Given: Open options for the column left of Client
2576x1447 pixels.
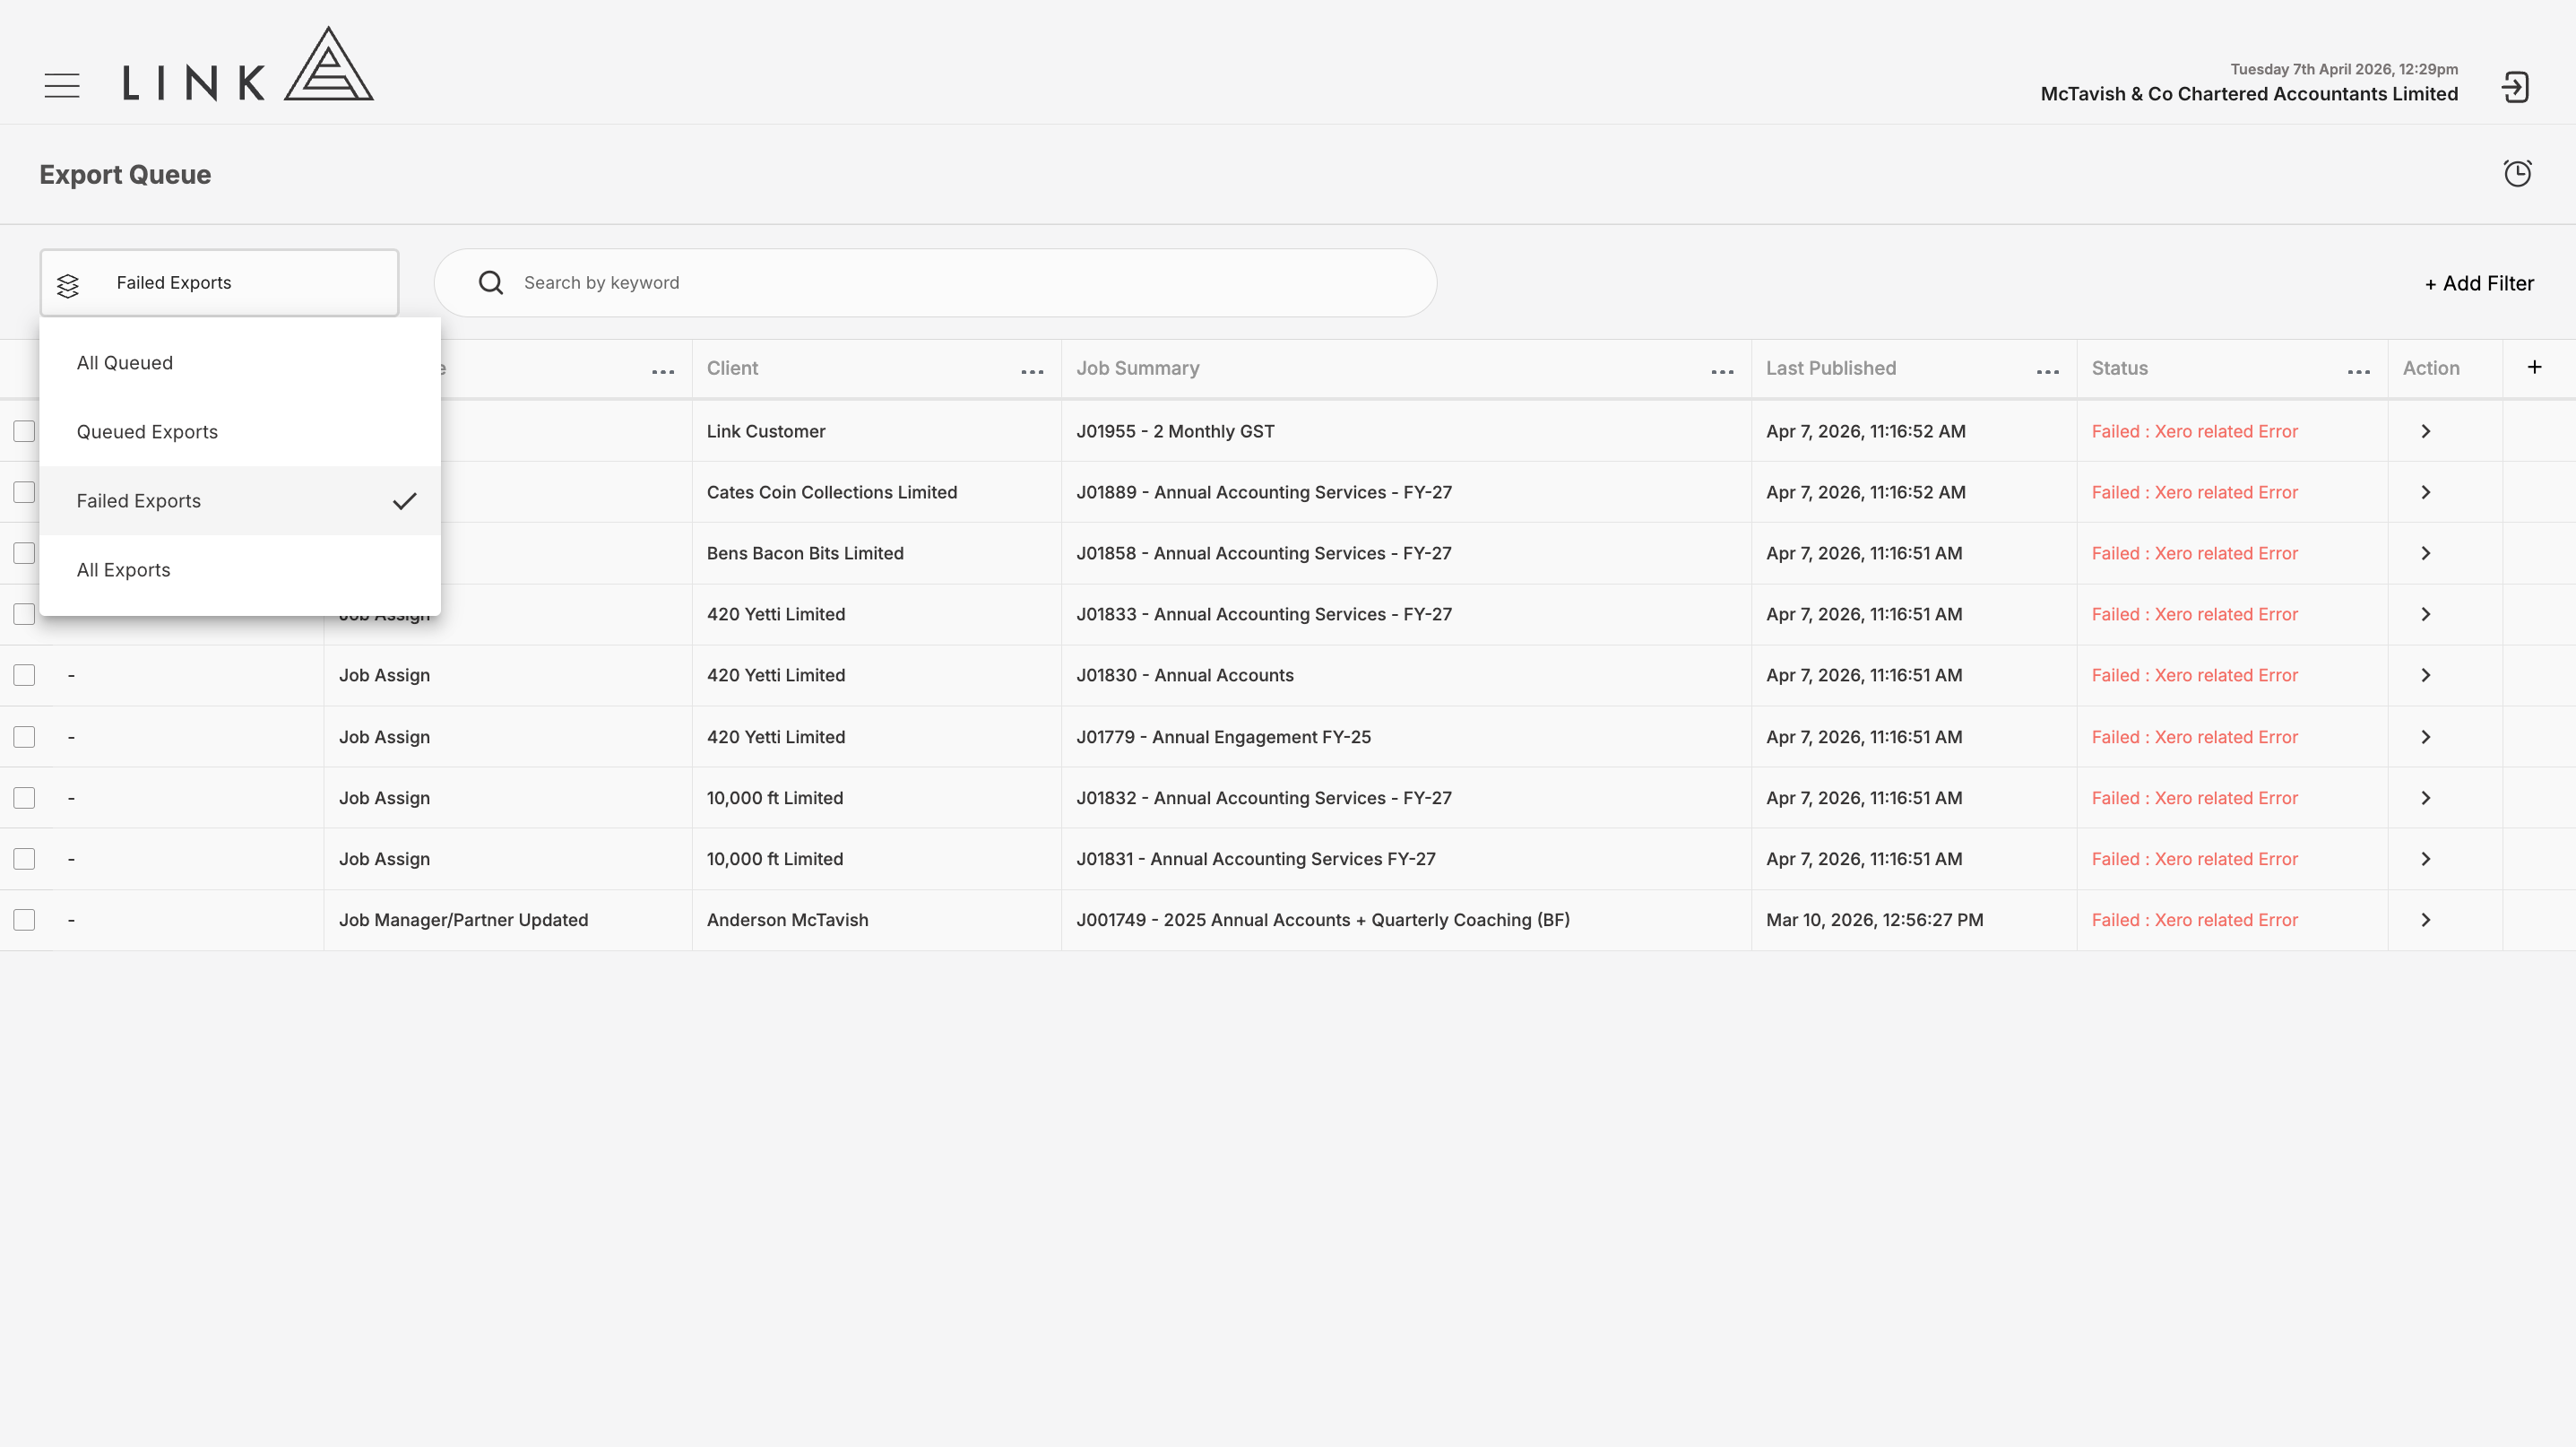Looking at the screenshot, I should (663, 372).
